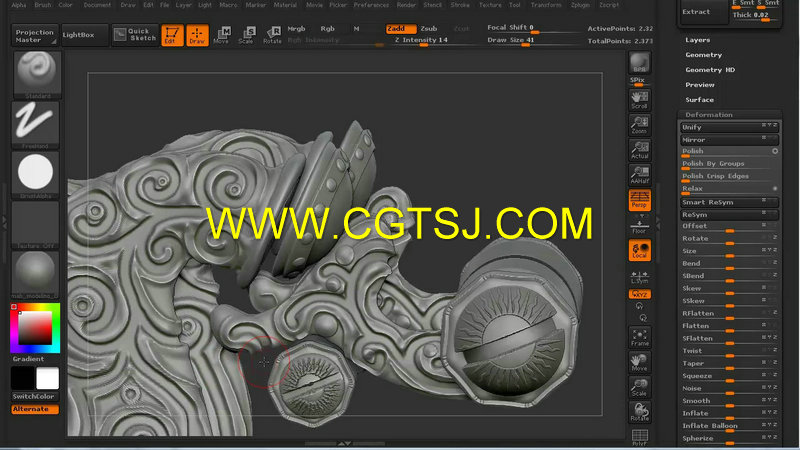This screenshot has height=450, width=800.
Task: Click the BPR render icon
Action: point(639,63)
